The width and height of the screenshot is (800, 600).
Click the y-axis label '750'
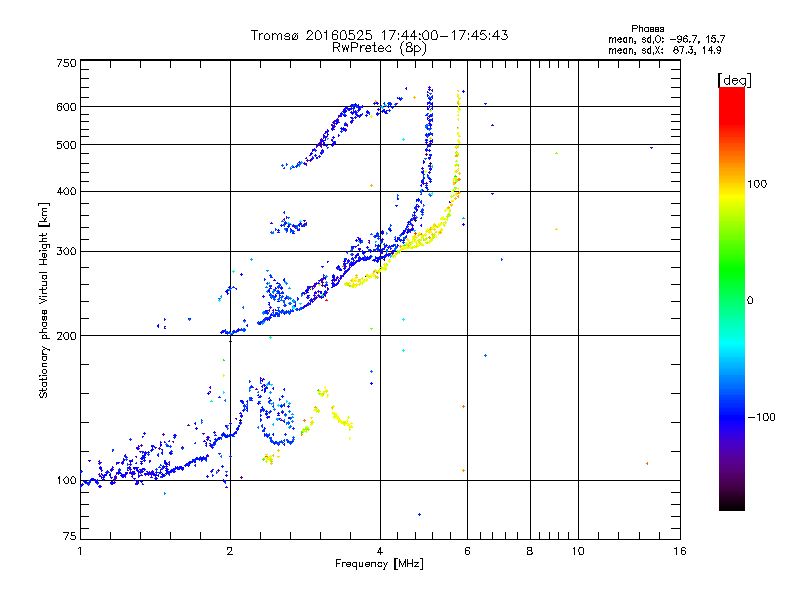[x=66, y=63]
